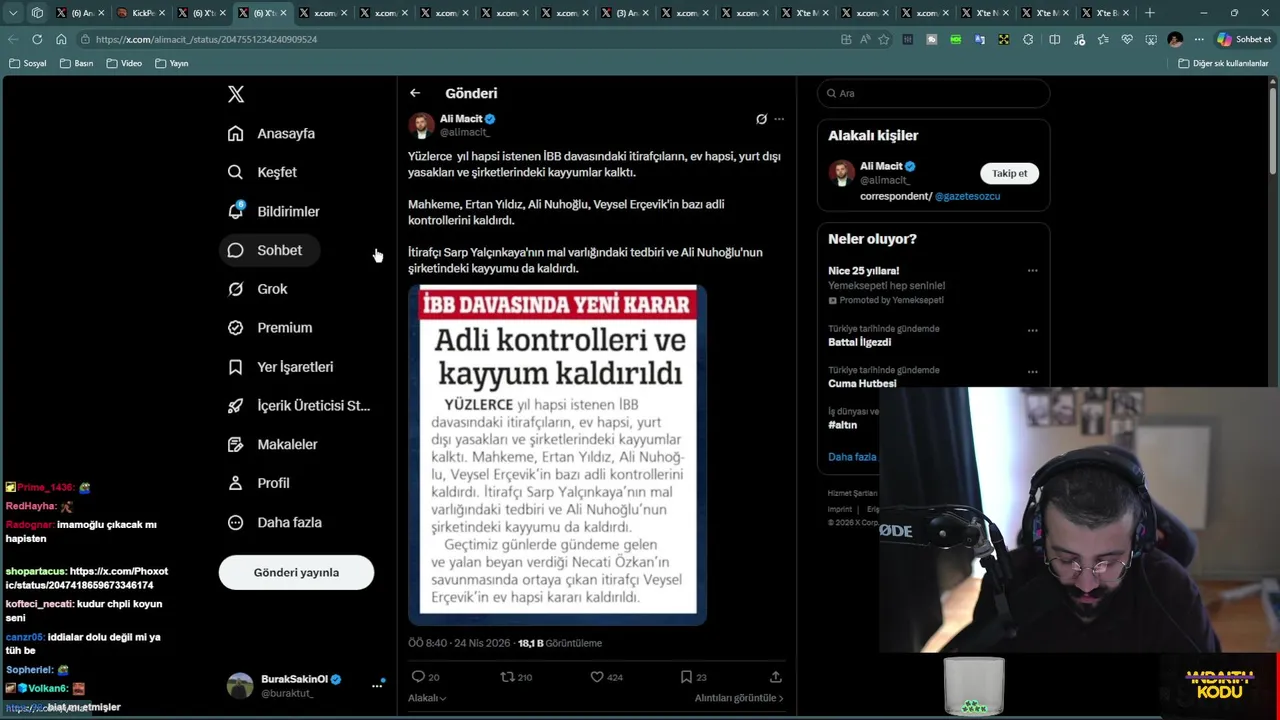1280x720 pixels.
Task: Open @gazetesozcu mention link
Action: pos(967,196)
